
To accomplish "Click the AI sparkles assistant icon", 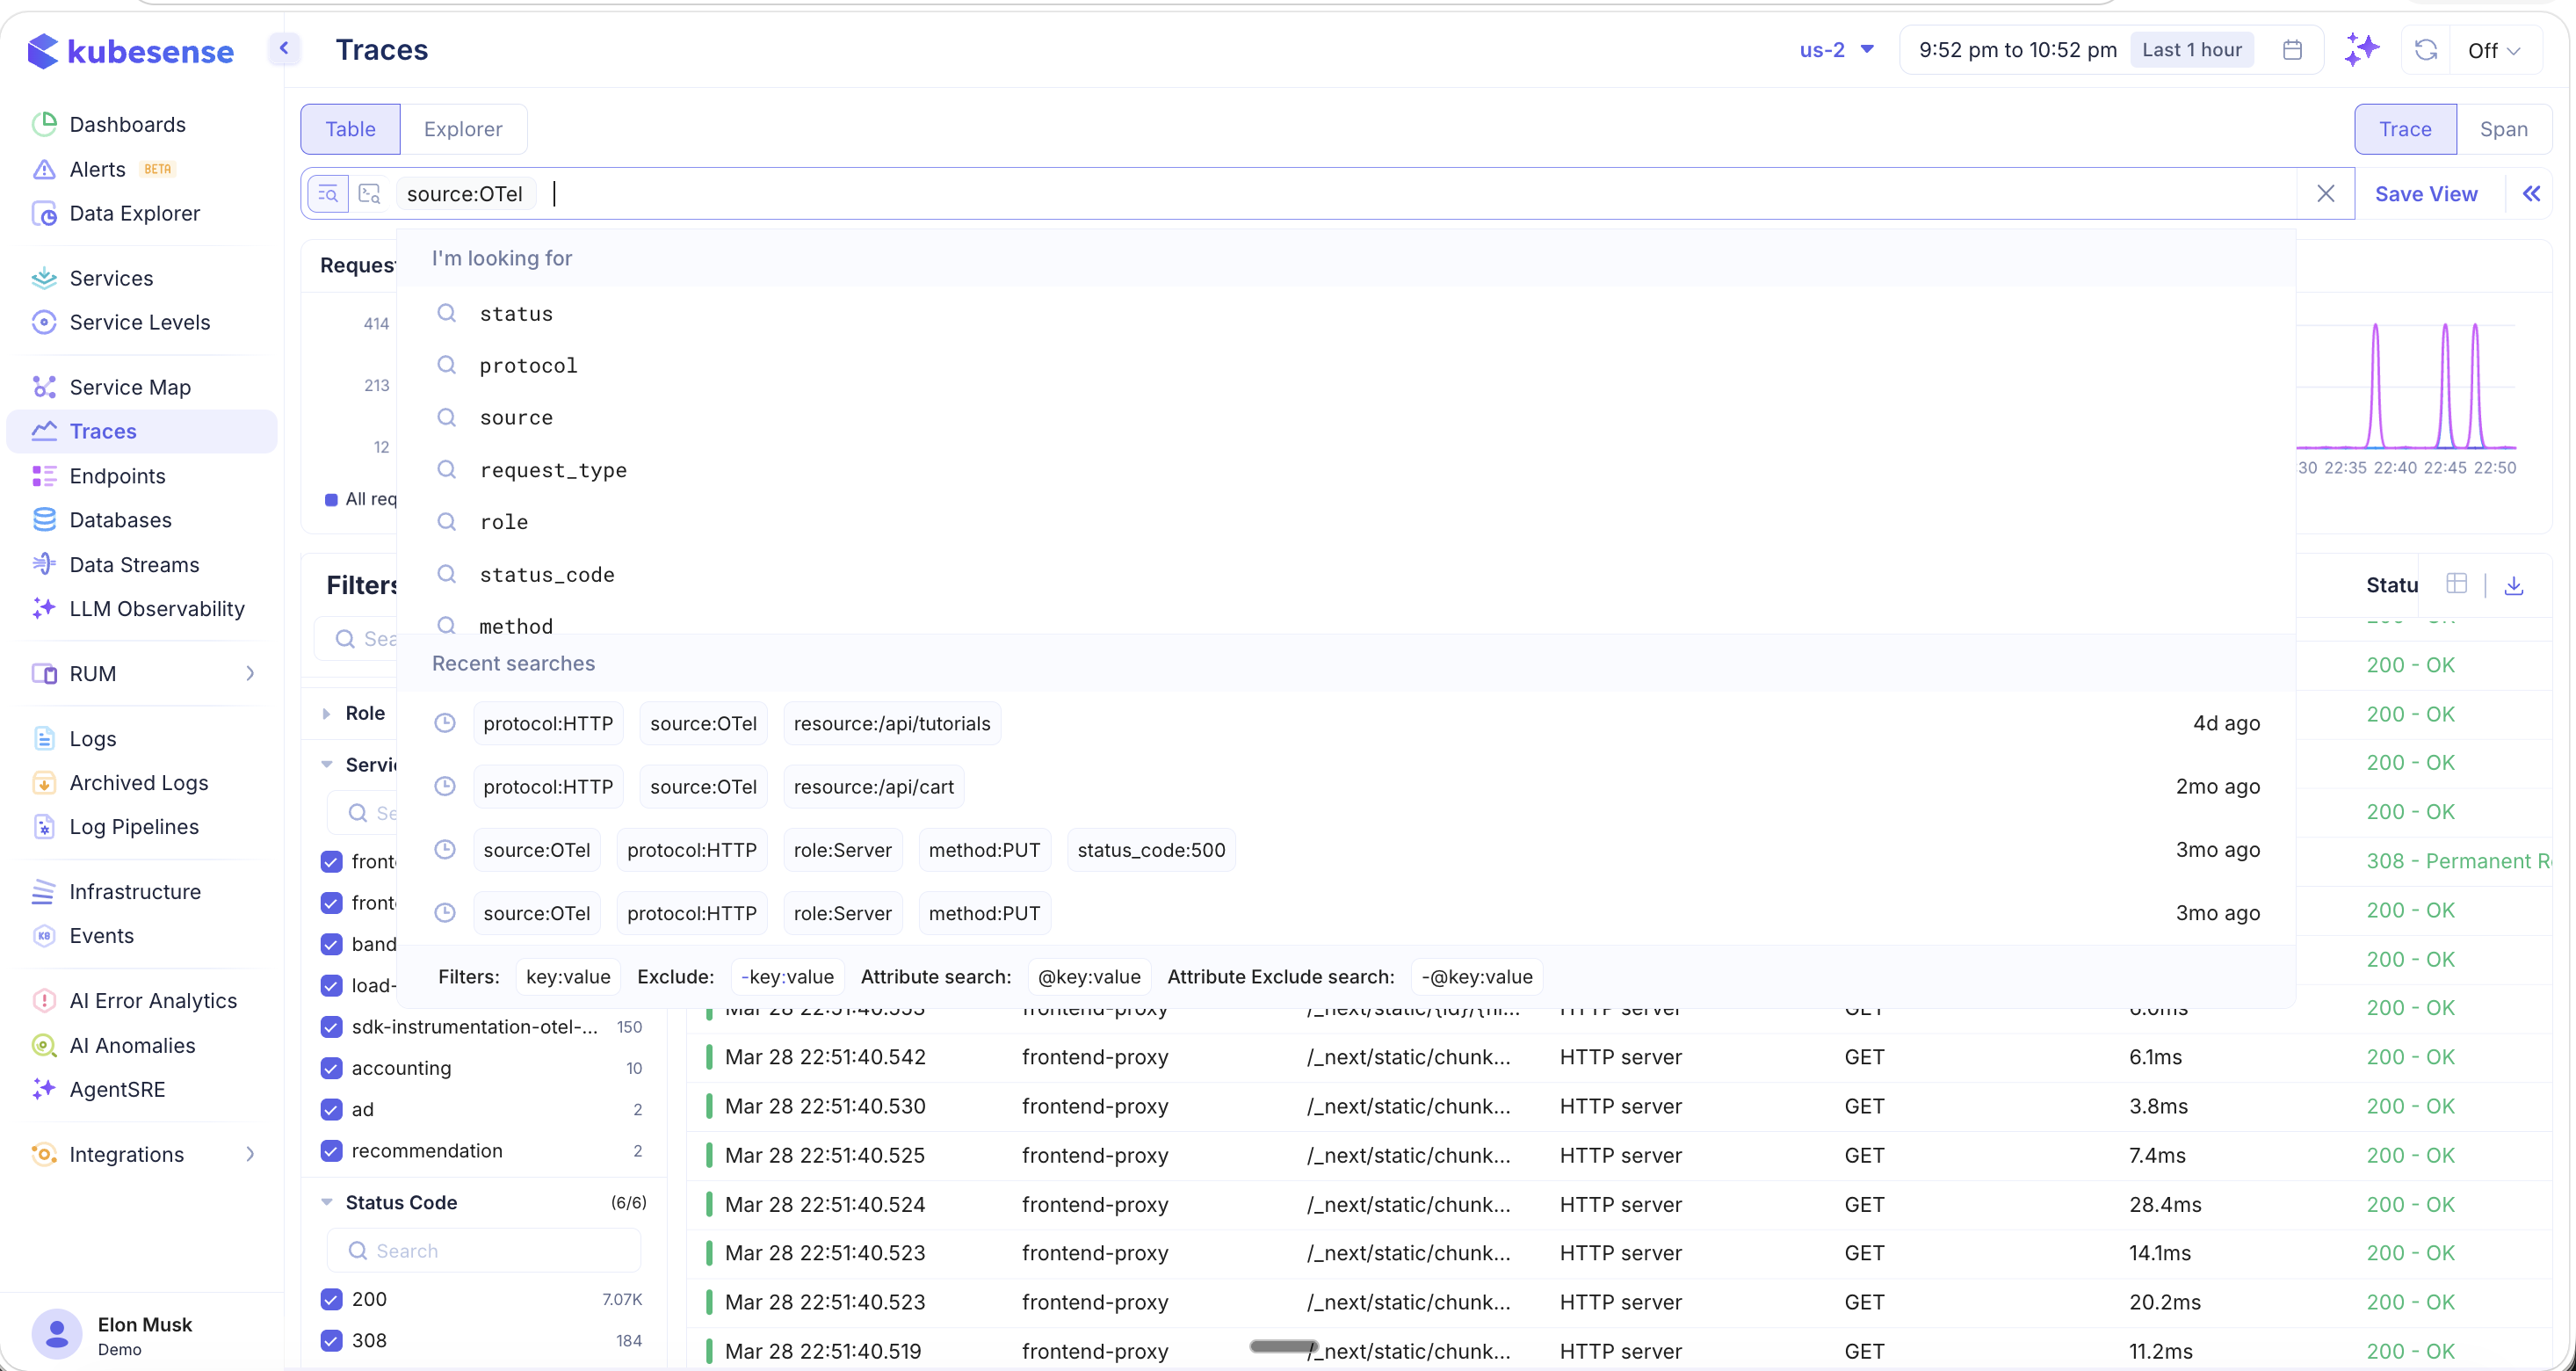I will (x=2362, y=49).
